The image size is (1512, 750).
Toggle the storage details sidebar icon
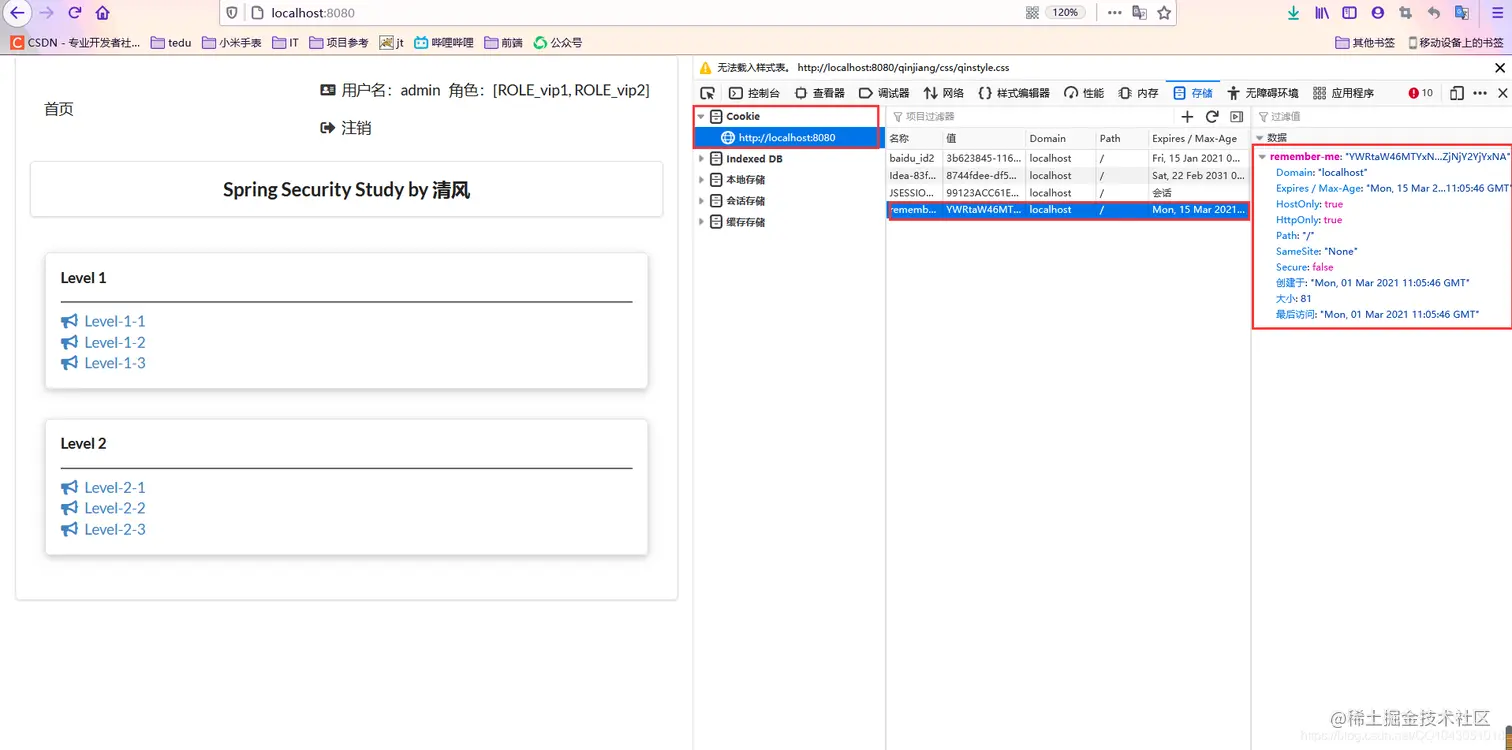coord(1236,117)
